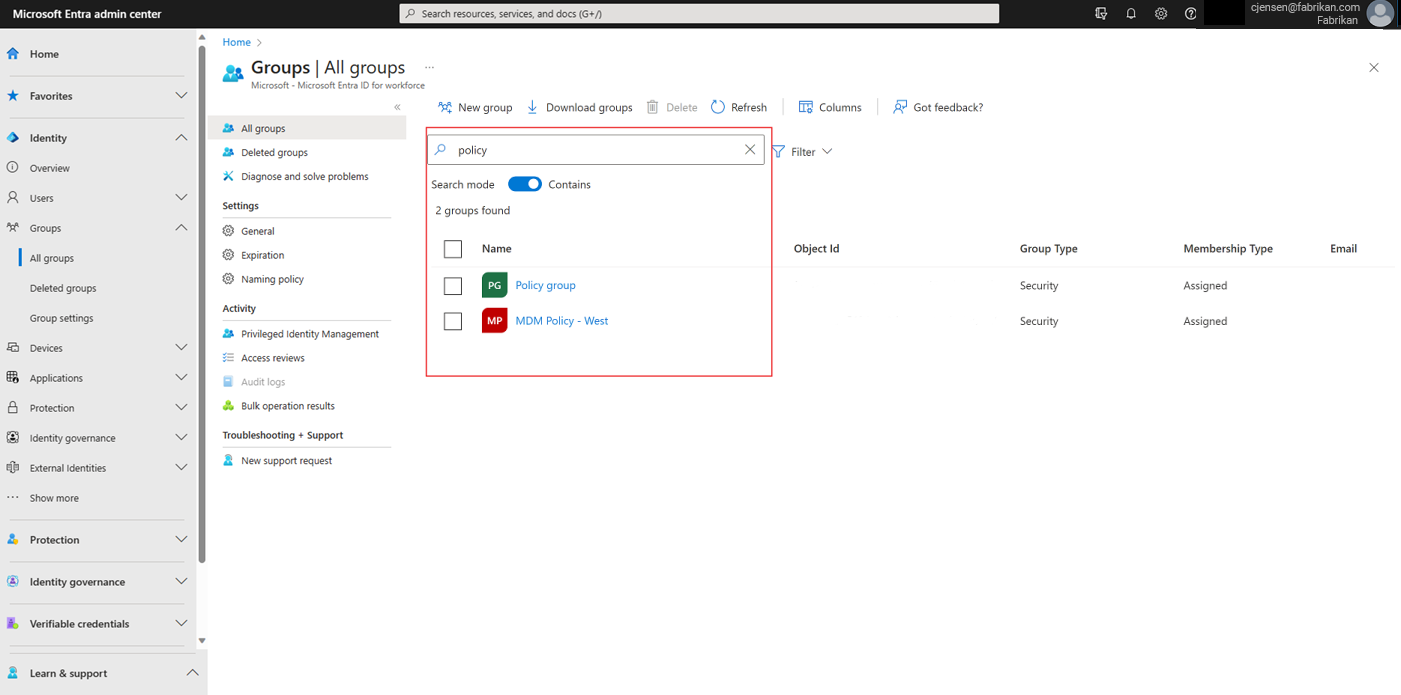This screenshot has height=695, width=1401.
Task: Open the MDM Policy - West link
Action: [561, 321]
